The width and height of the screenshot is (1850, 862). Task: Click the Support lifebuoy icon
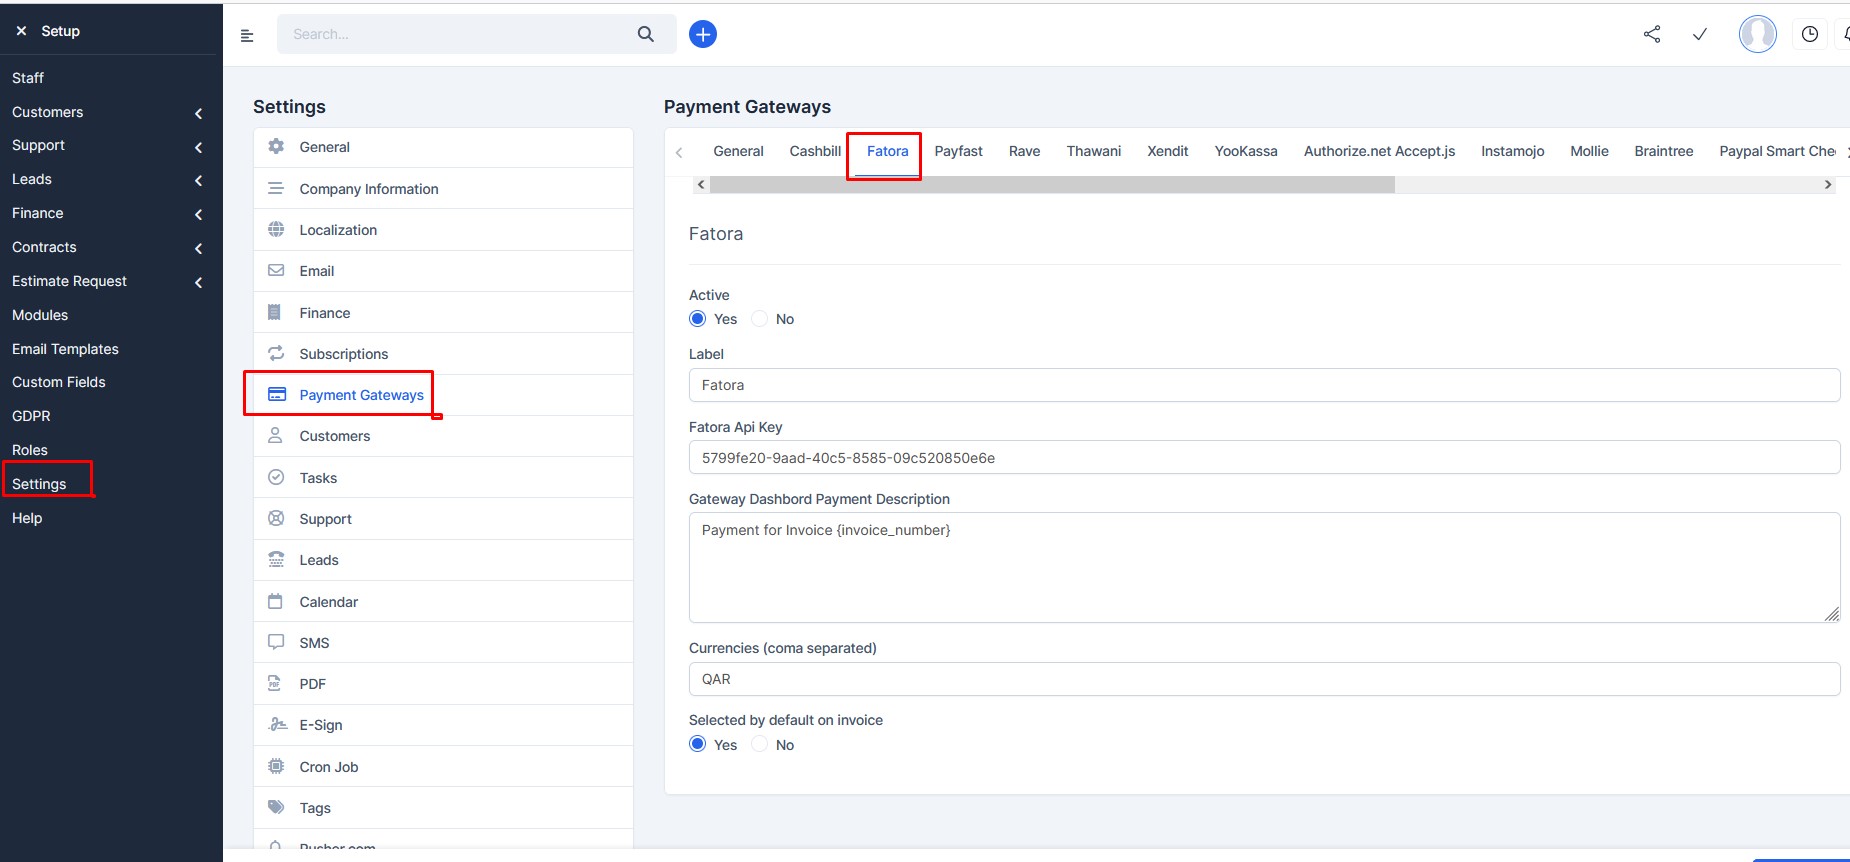pyautogui.click(x=276, y=518)
